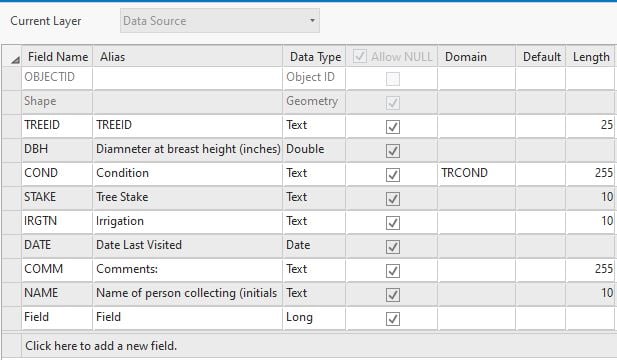Select the DATE field name cell

point(57,246)
